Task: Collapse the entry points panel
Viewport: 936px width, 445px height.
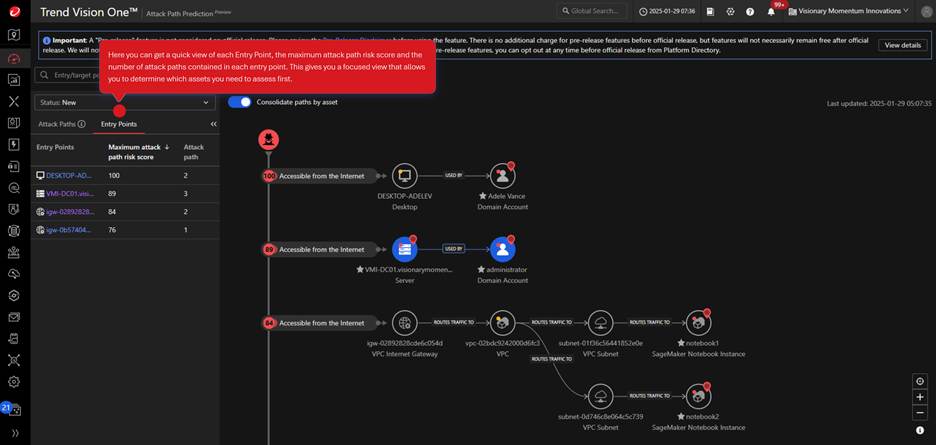Action: point(213,124)
